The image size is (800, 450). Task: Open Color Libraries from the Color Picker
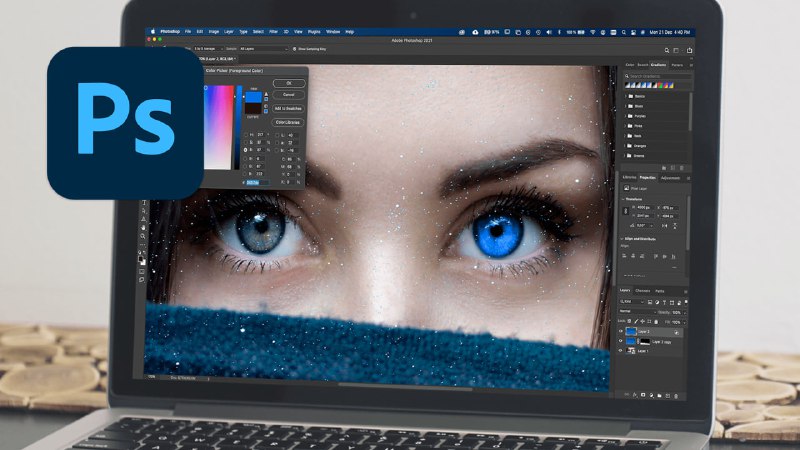(x=289, y=122)
